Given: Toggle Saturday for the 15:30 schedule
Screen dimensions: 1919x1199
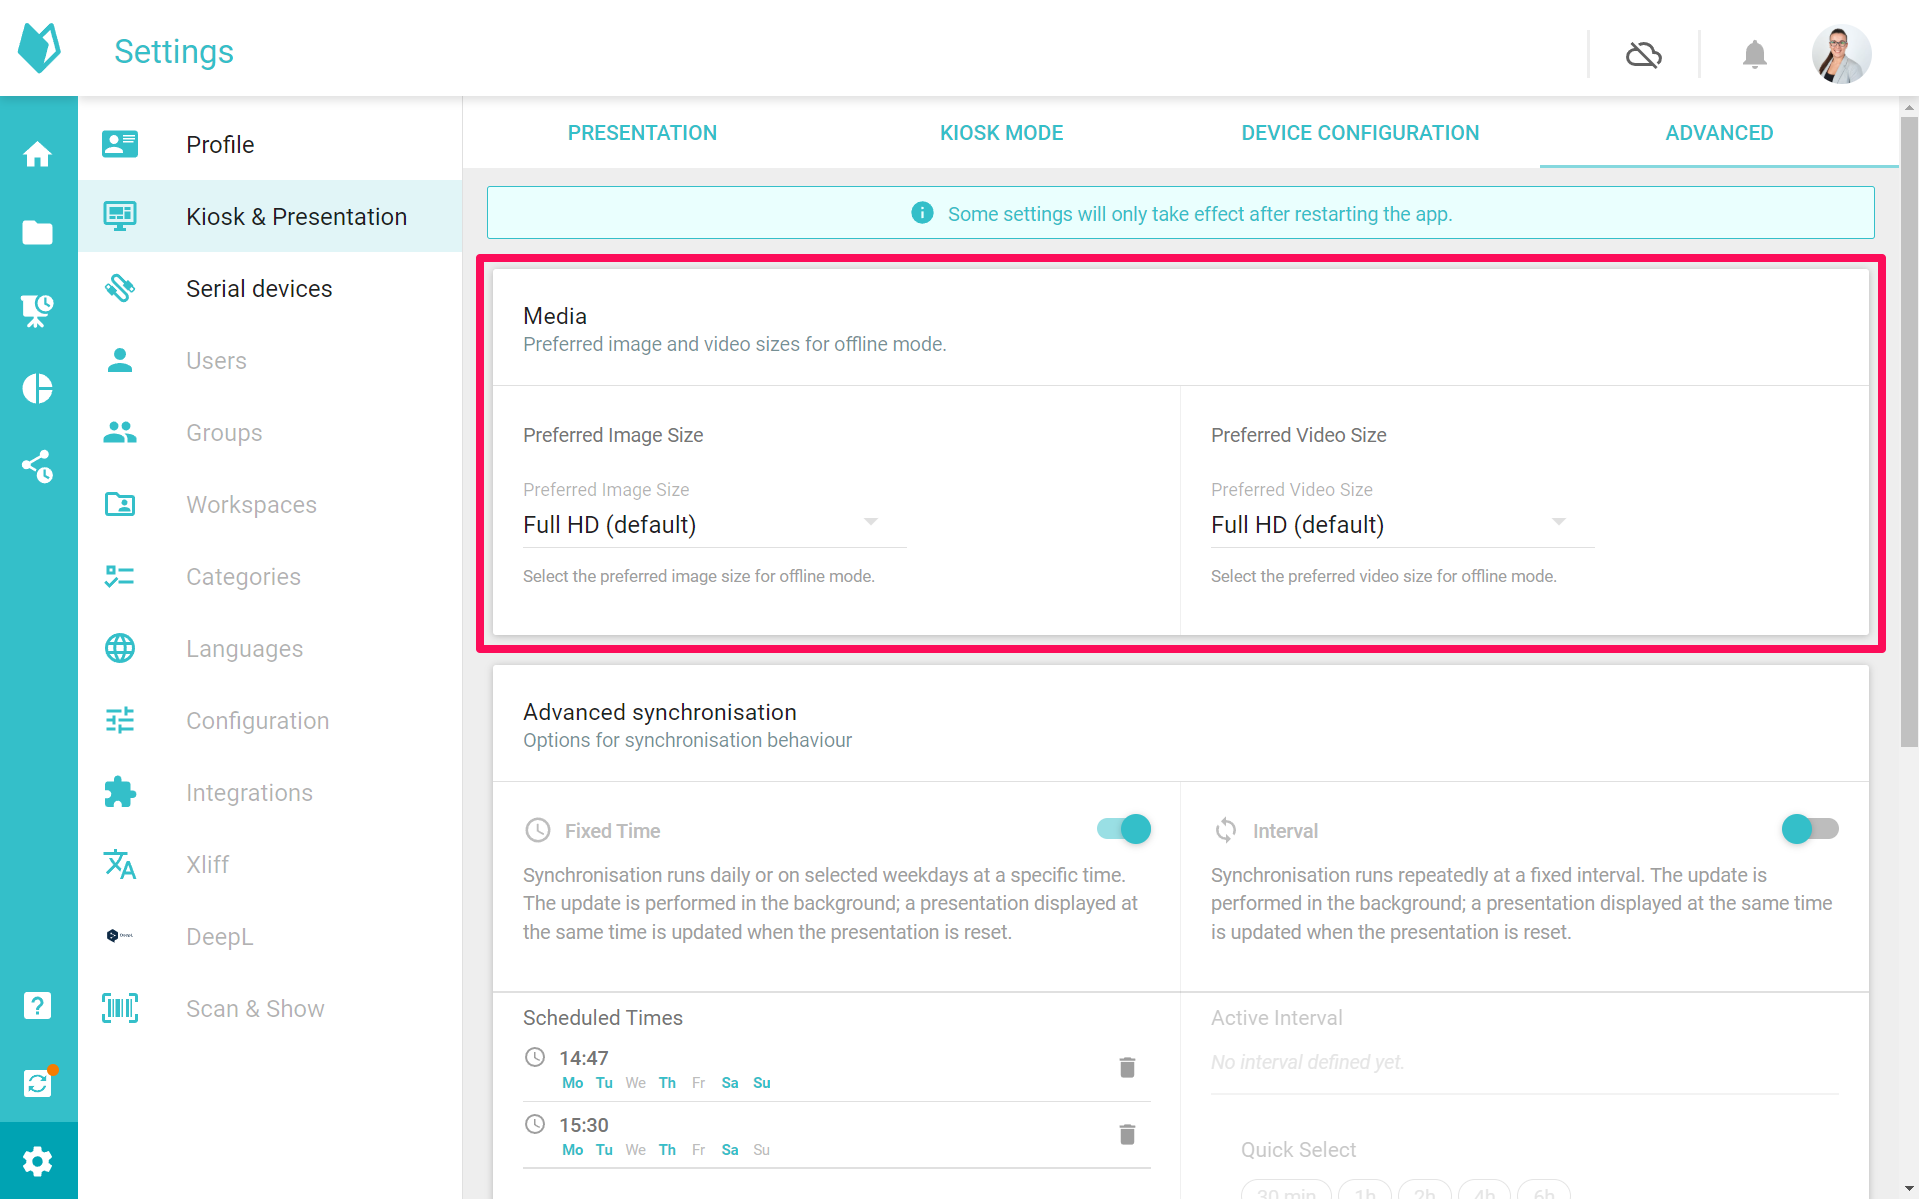Looking at the screenshot, I should [x=730, y=1150].
